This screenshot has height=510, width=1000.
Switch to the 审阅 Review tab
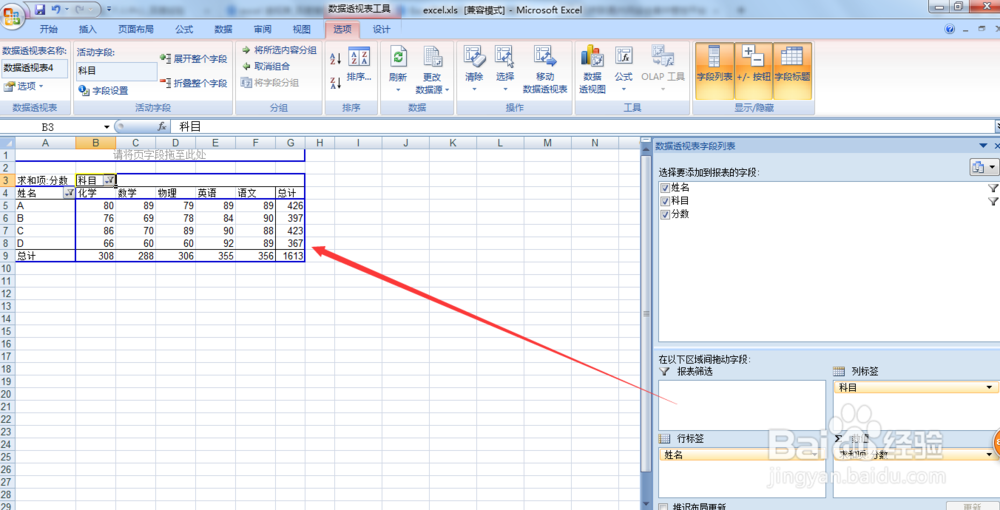point(262,29)
